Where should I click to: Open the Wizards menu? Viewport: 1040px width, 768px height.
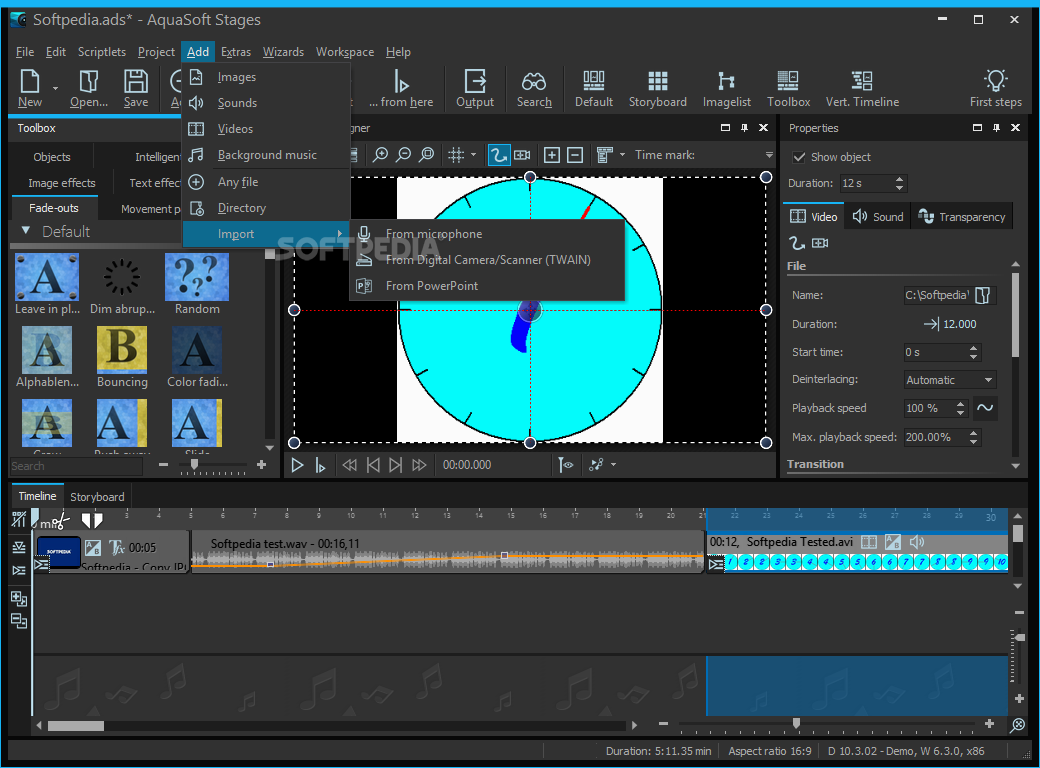point(283,52)
